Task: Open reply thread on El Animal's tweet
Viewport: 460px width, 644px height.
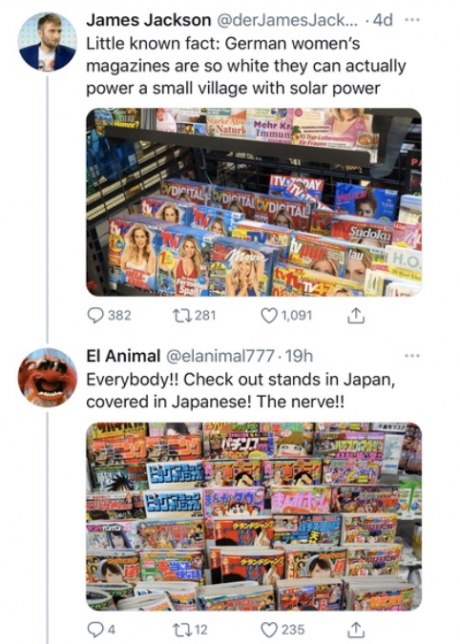Action: [x=101, y=630]
